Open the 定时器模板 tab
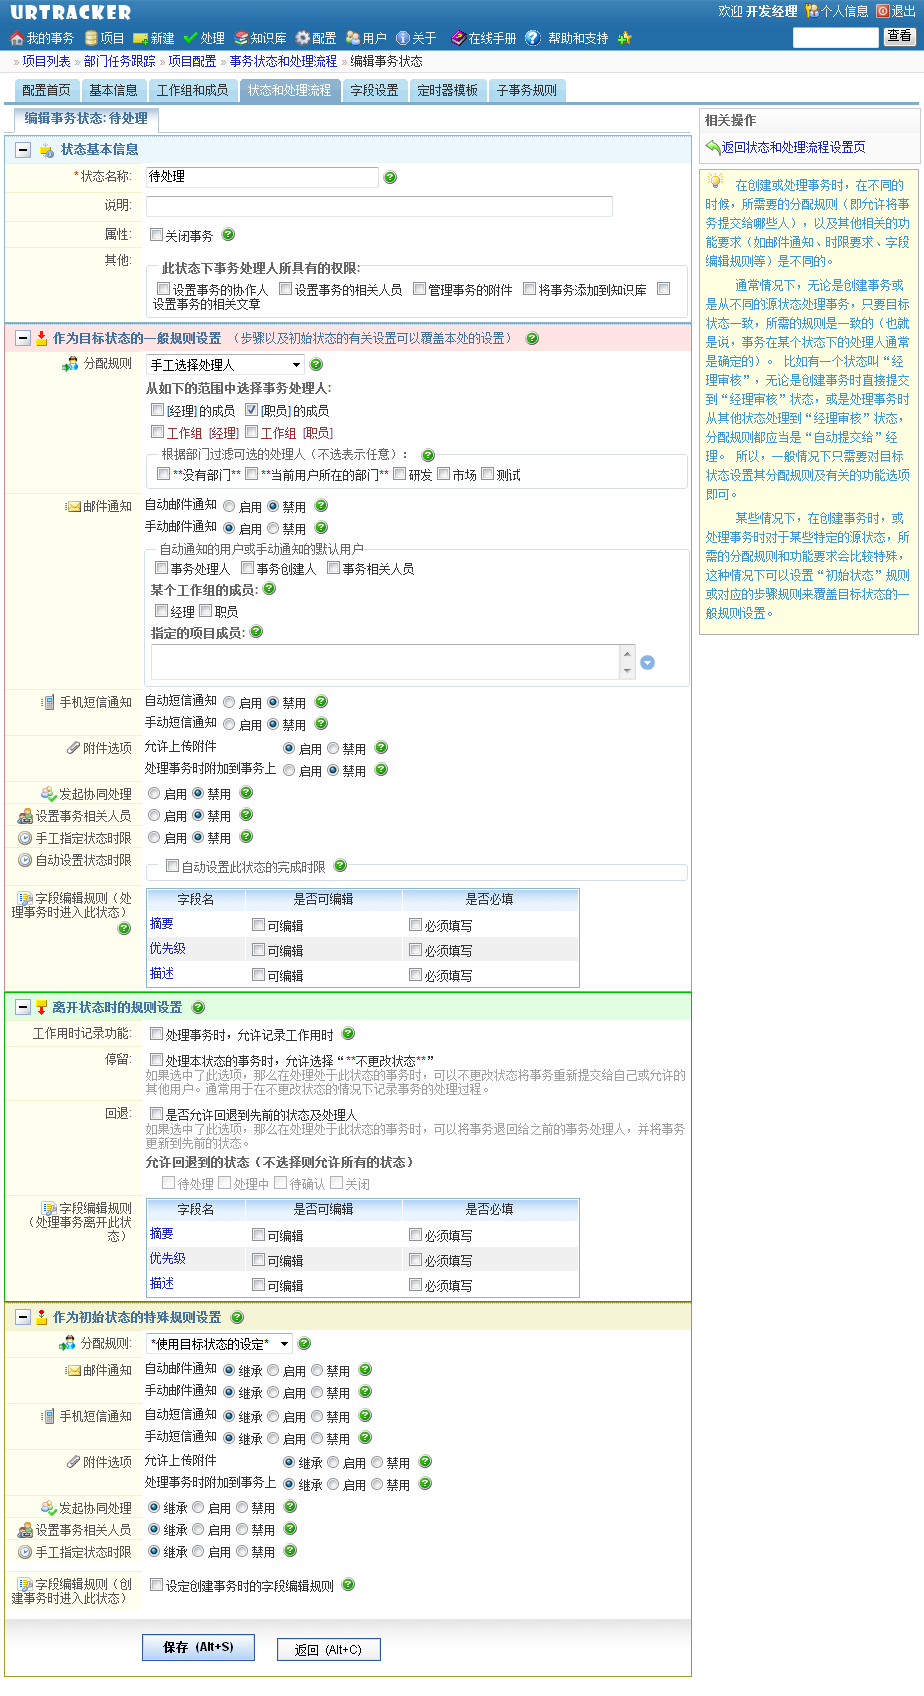 click(448, 90)
